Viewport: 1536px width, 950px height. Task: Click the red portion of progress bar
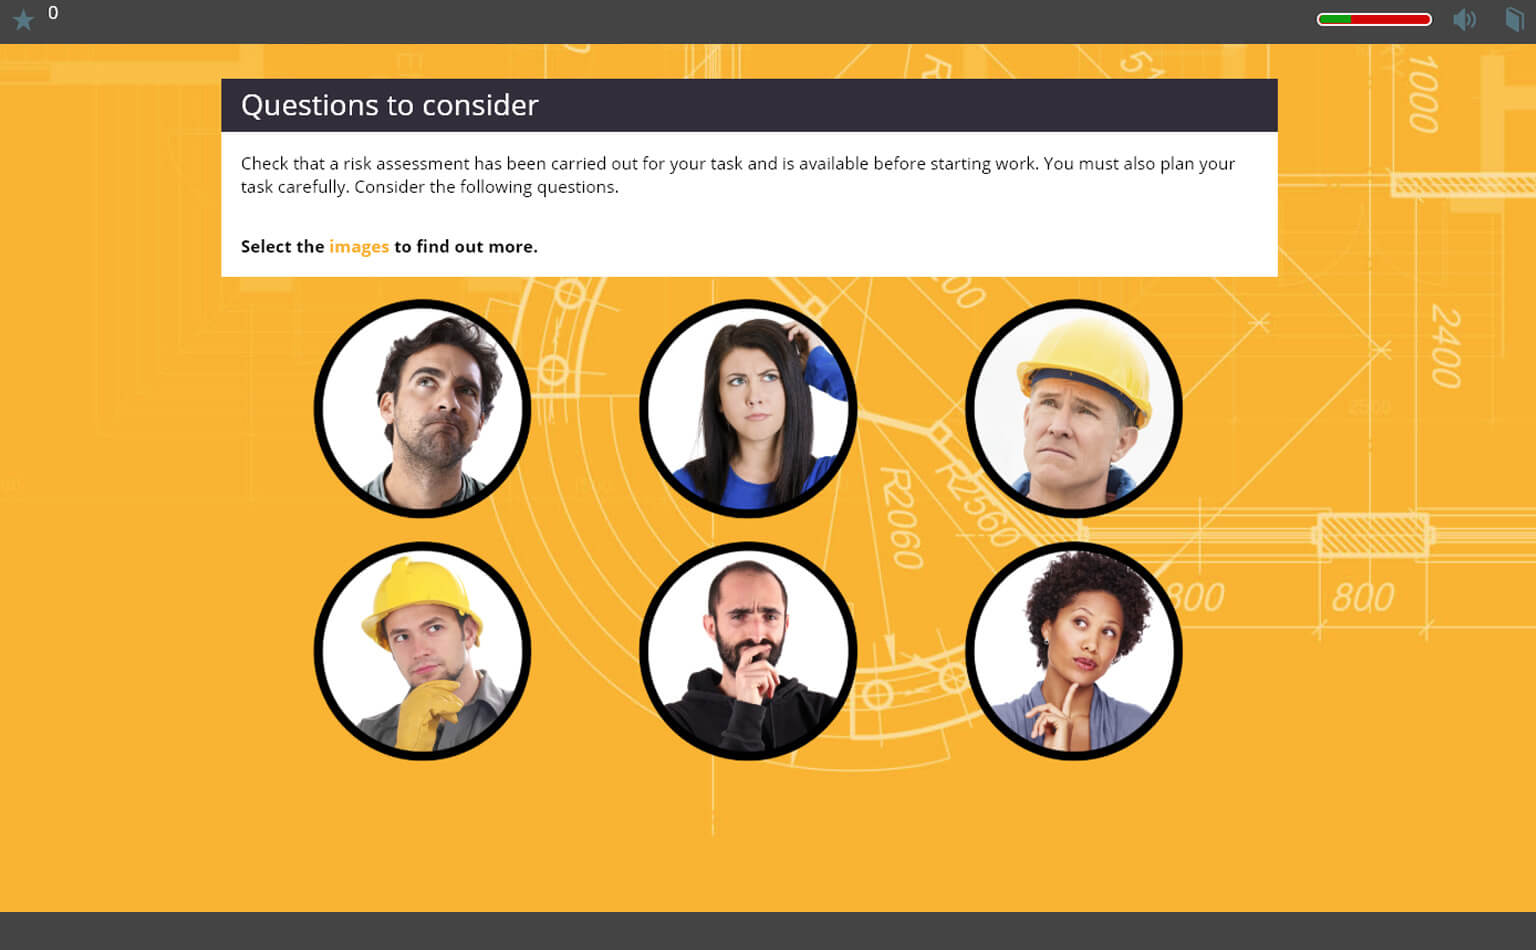click(x=1390, y=19)
